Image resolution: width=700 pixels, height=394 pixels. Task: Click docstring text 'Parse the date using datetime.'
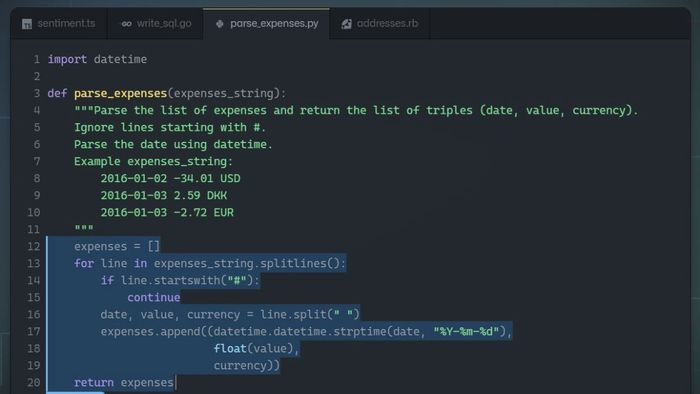tap(173, 145)
